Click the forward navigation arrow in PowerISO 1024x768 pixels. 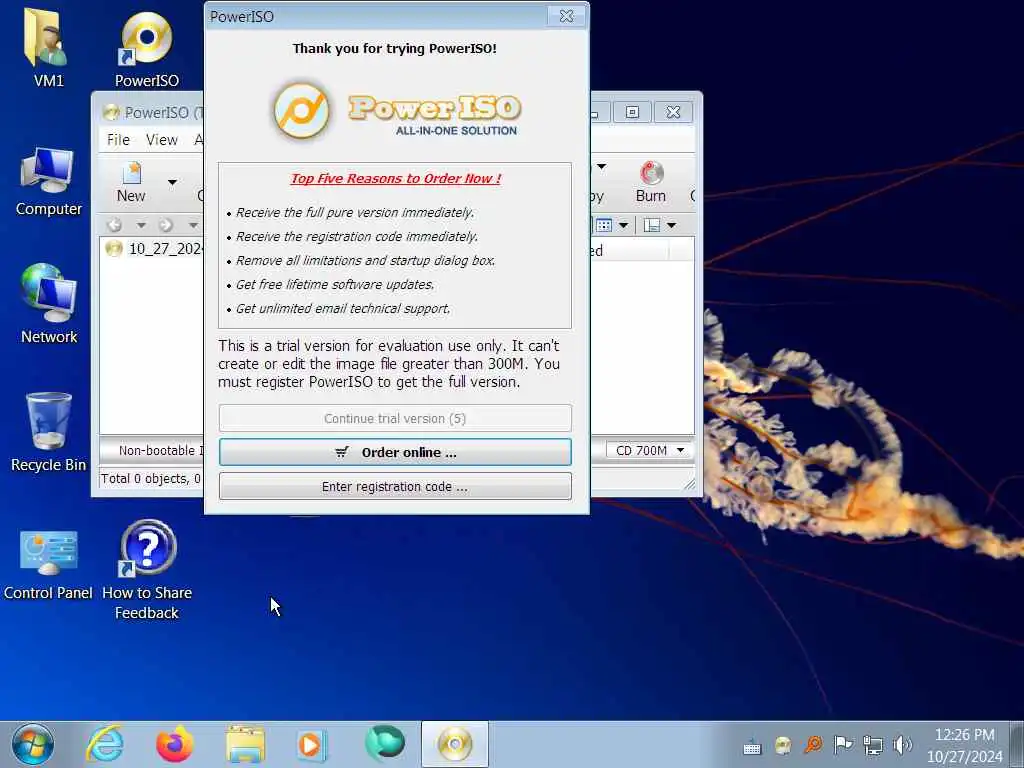(x=166, y=225)
